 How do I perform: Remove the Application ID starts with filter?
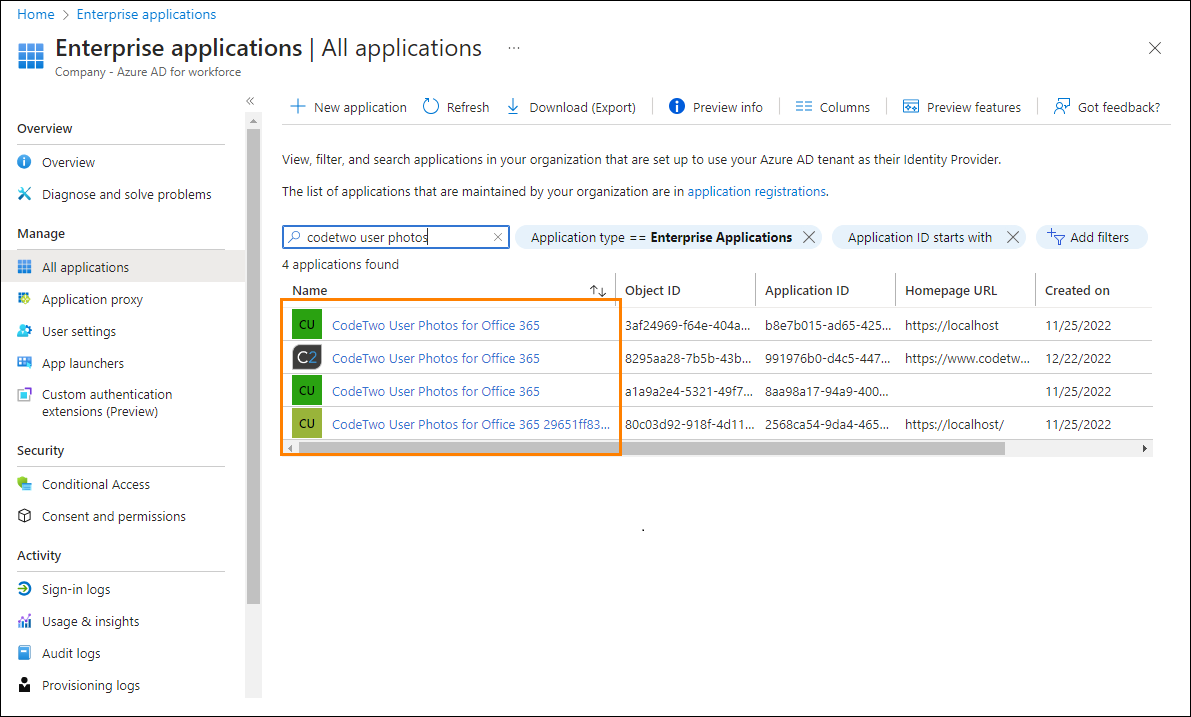point(1013,237)
